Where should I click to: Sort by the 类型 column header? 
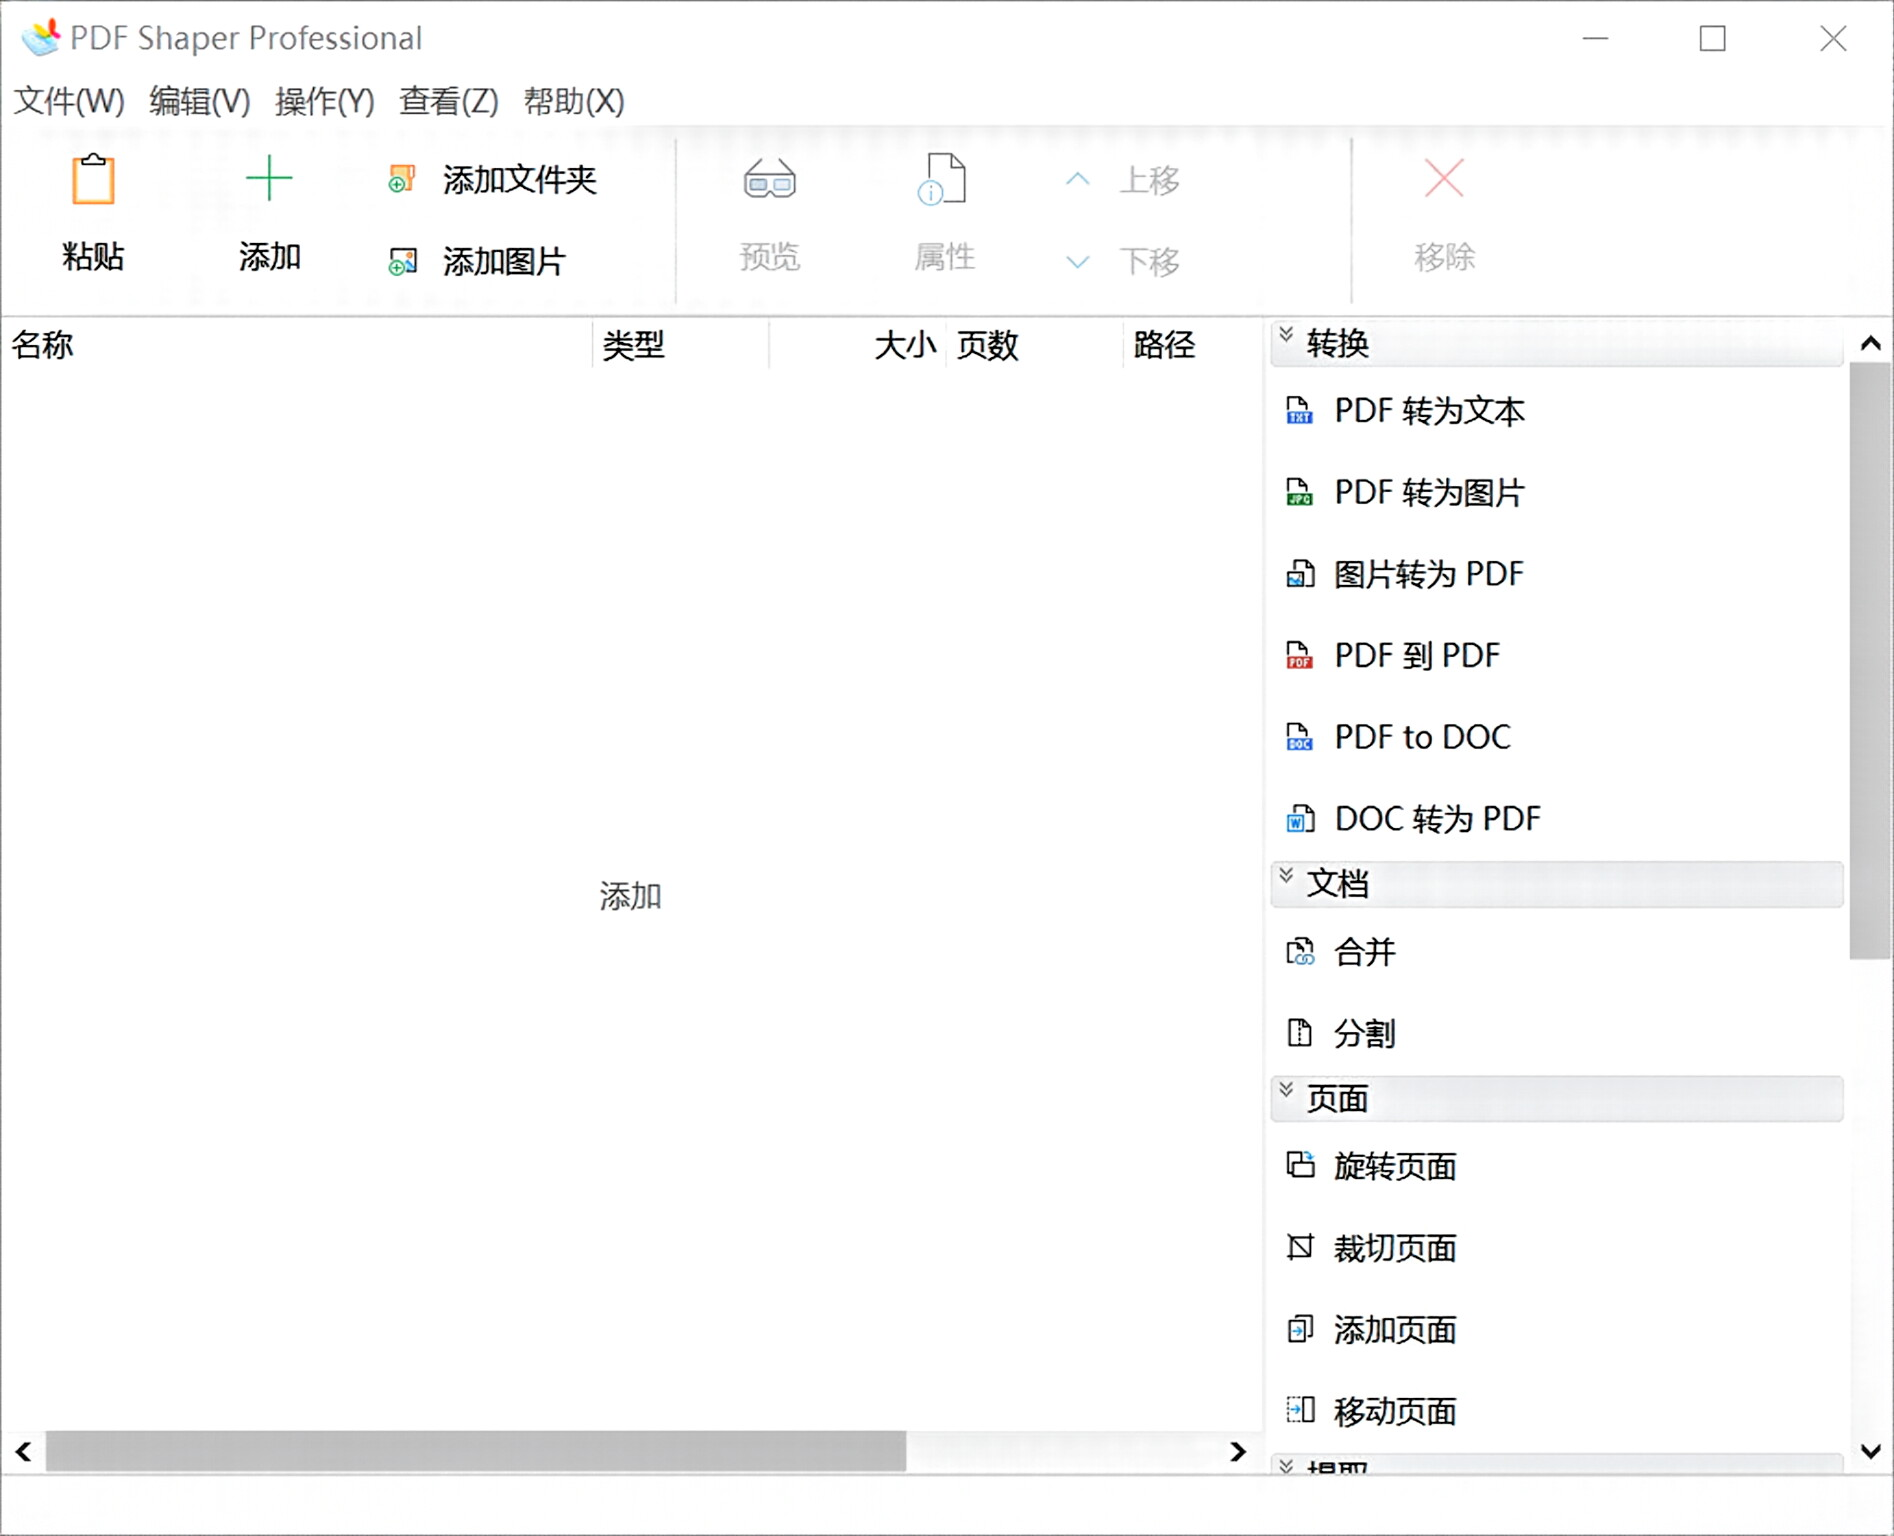tap(681, 345)
